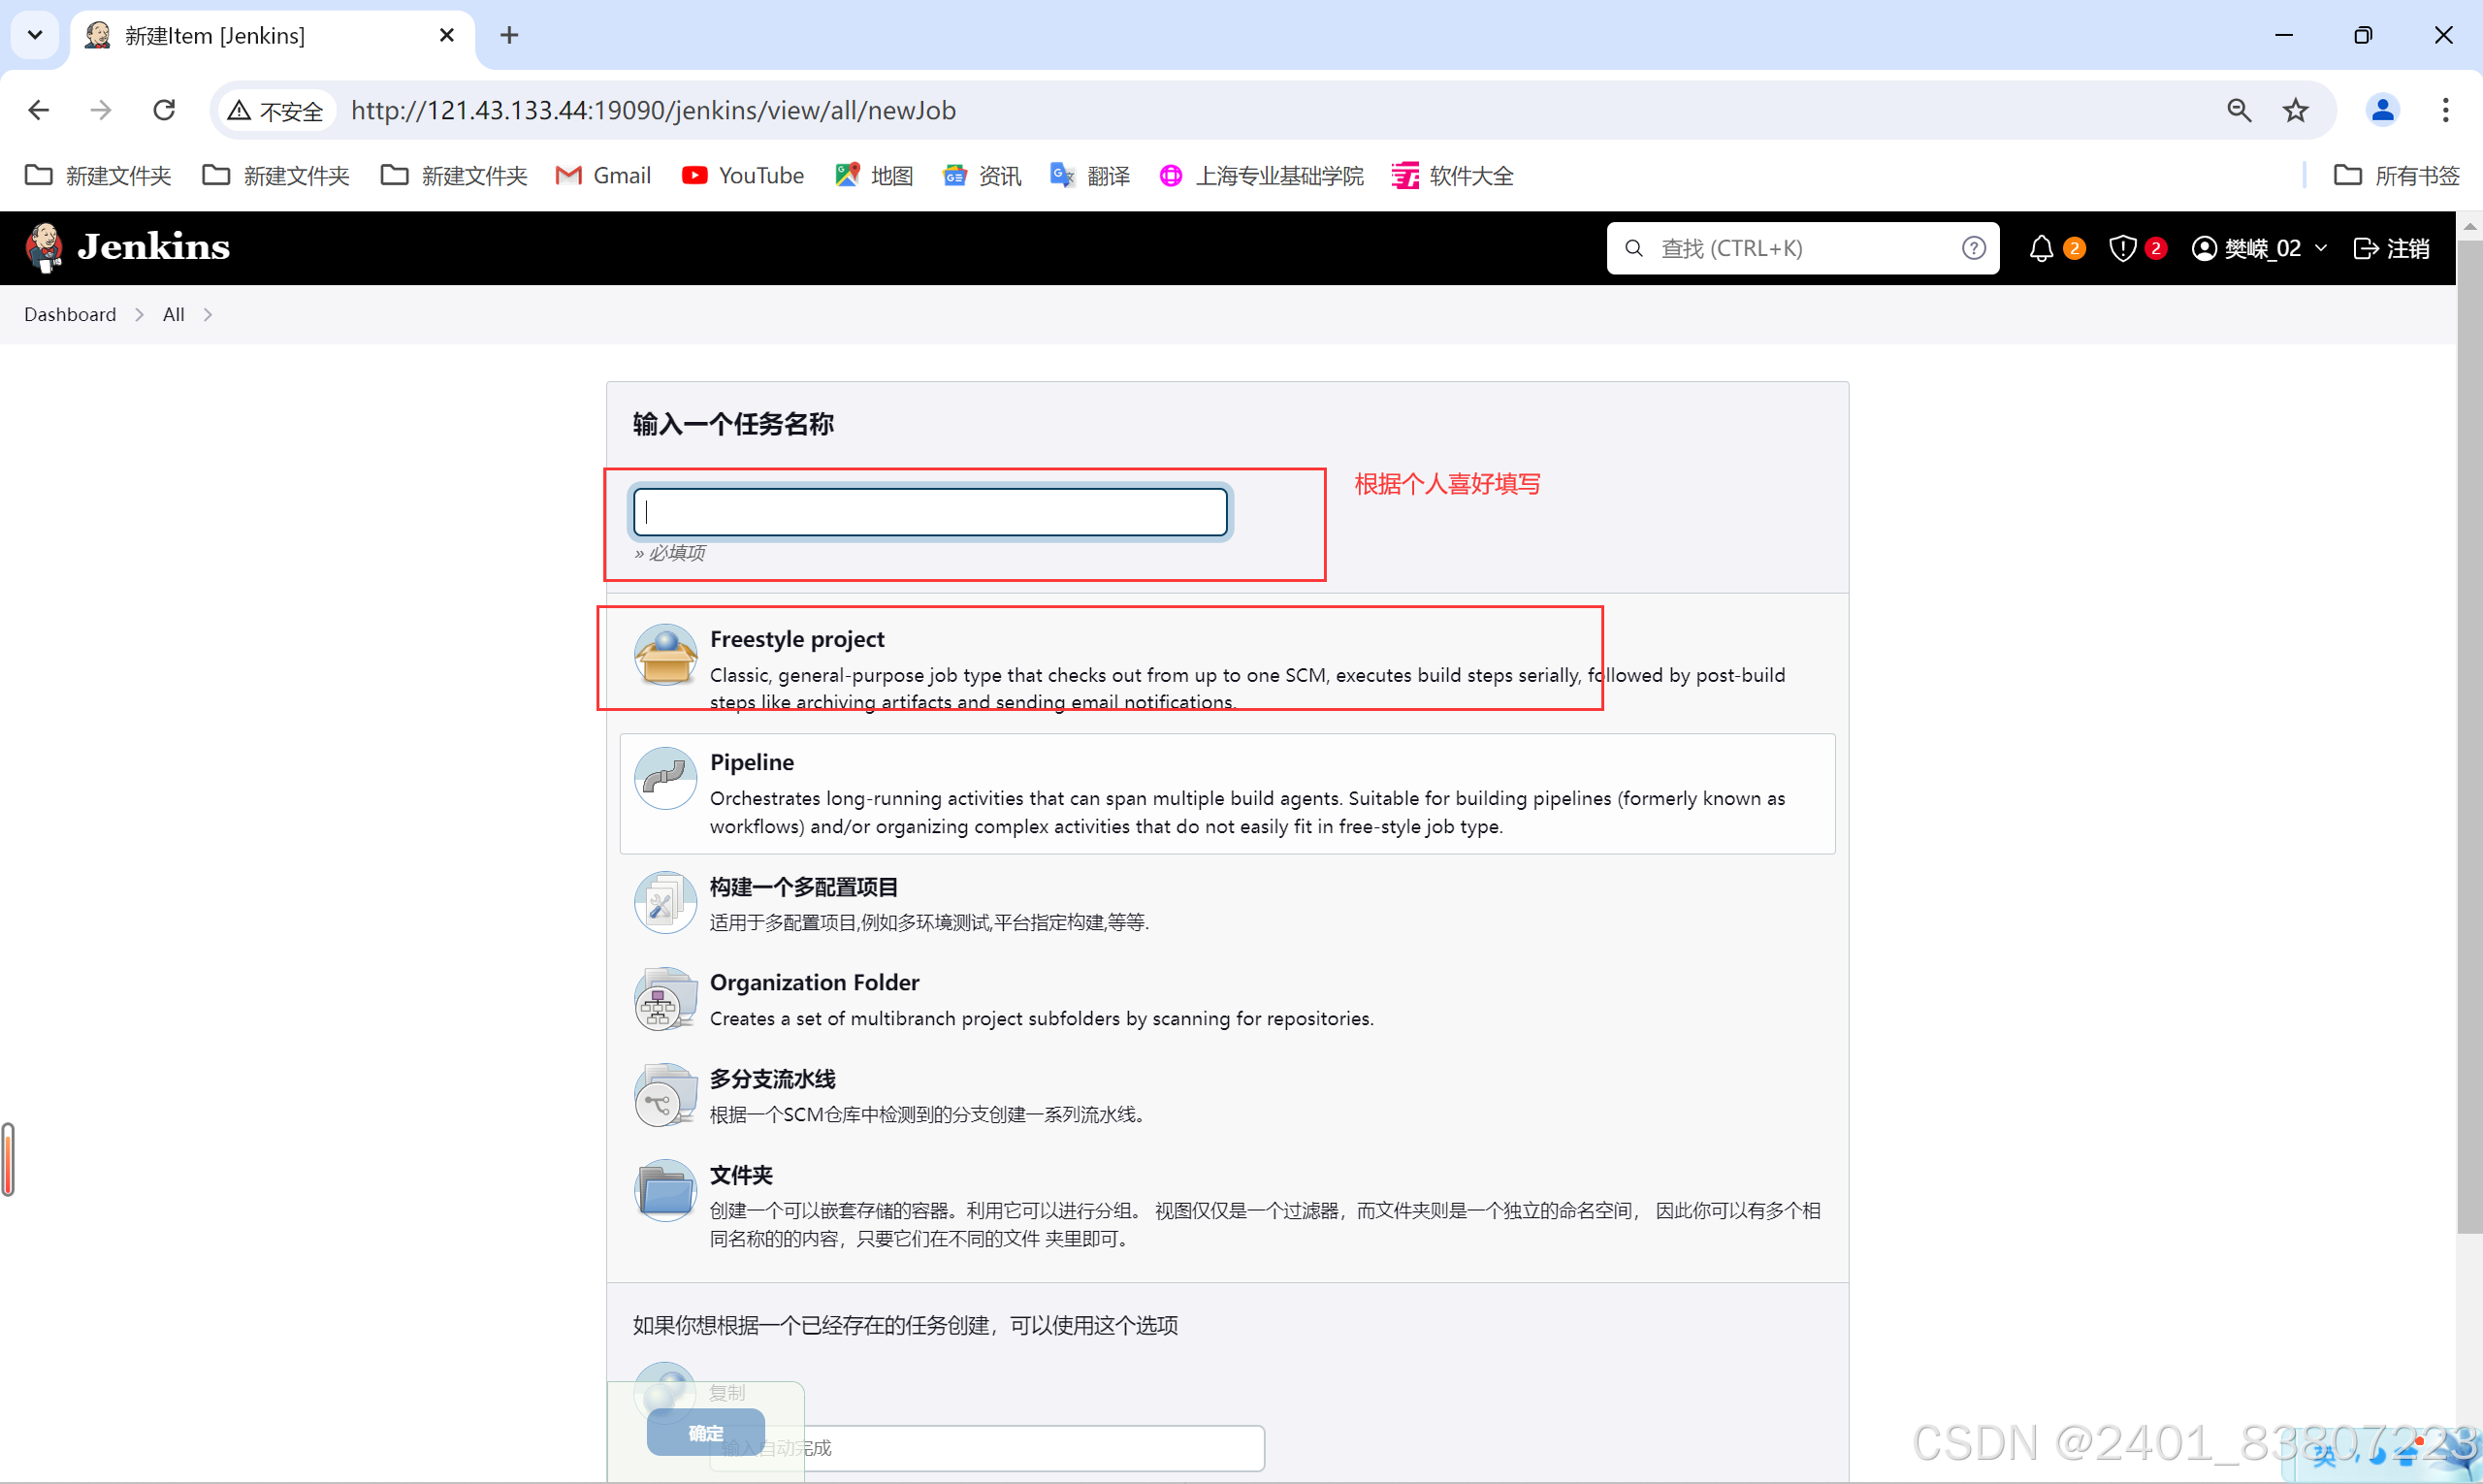Select the Pipeline project type icon
This screenshot has width=2483, height=1484.
coord(665,778)
